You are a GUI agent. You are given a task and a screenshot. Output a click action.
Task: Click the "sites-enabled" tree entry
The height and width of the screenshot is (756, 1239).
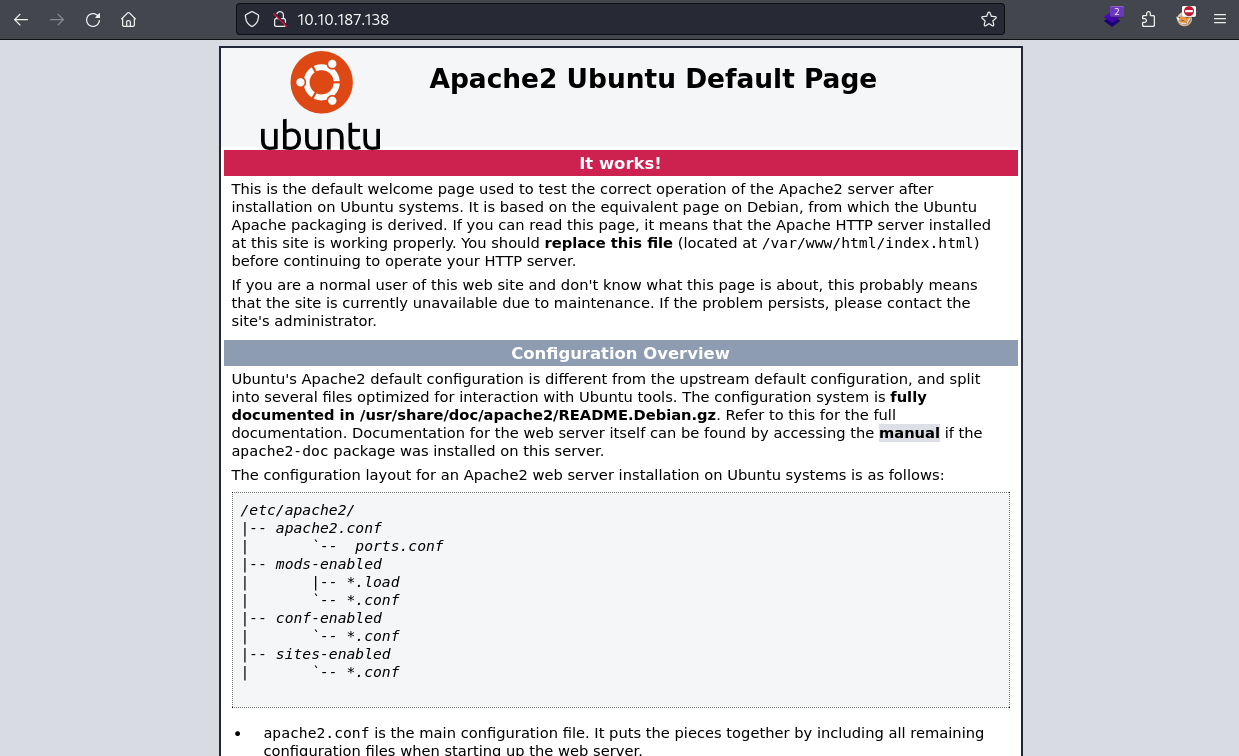(333, 654)
